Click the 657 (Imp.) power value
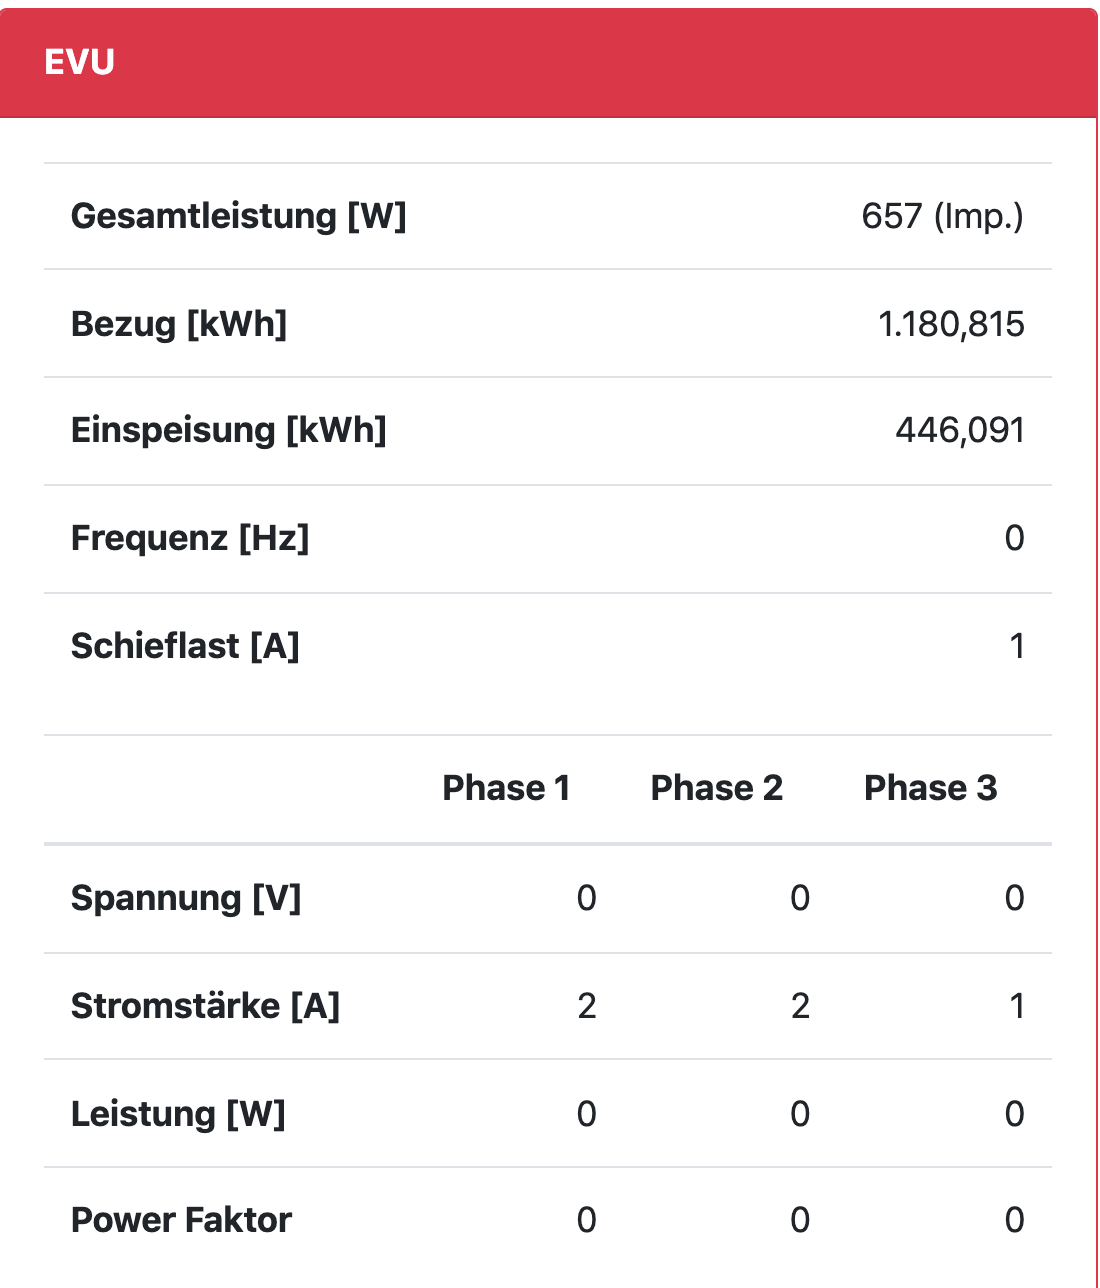Viewport: 1100px width, 1288px height. click(x=942, y=216)
